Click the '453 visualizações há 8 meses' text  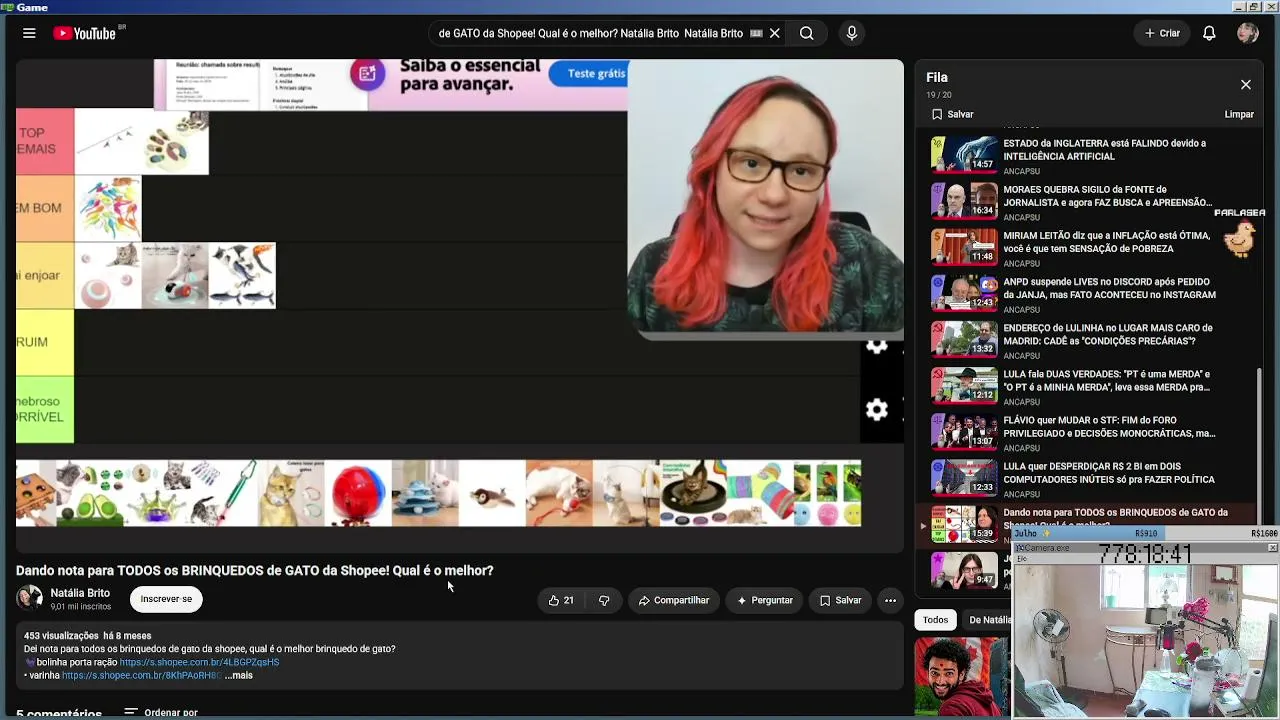pyautogui.click(x=88, y=636)
